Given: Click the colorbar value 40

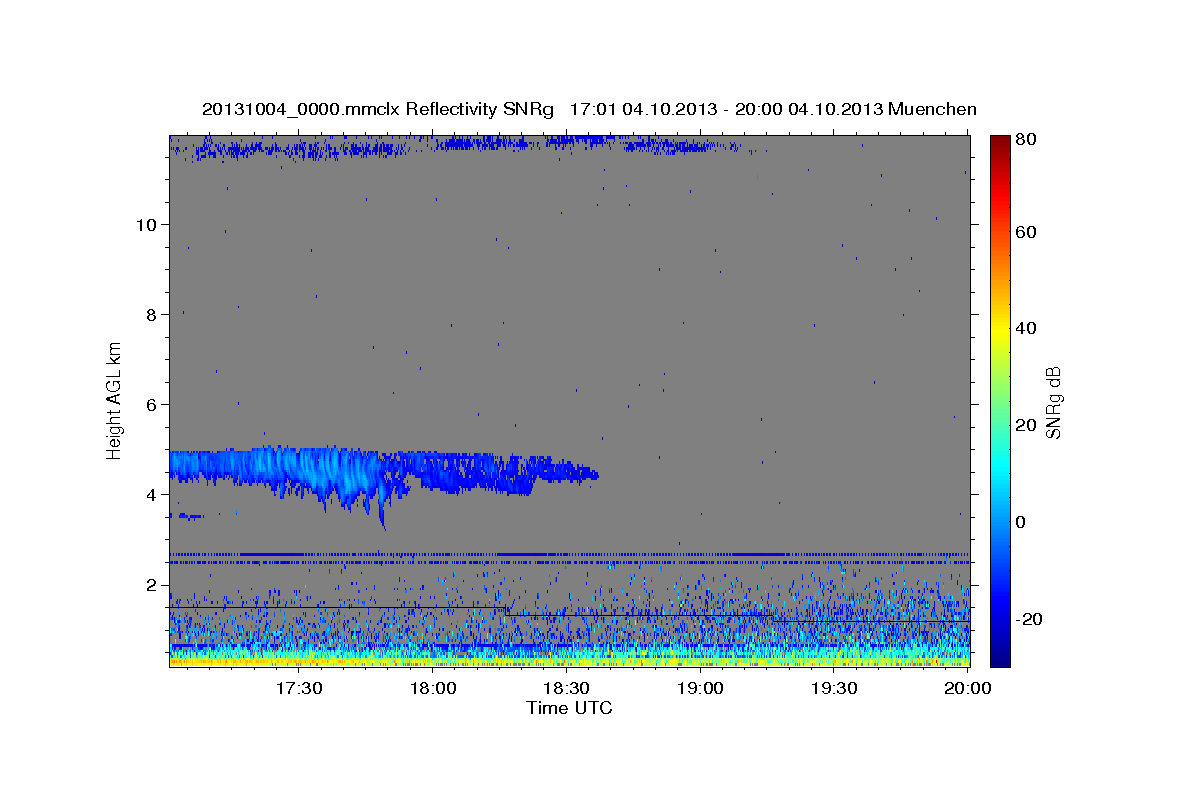Looking at the screenshot, I should click(1028, 328).
